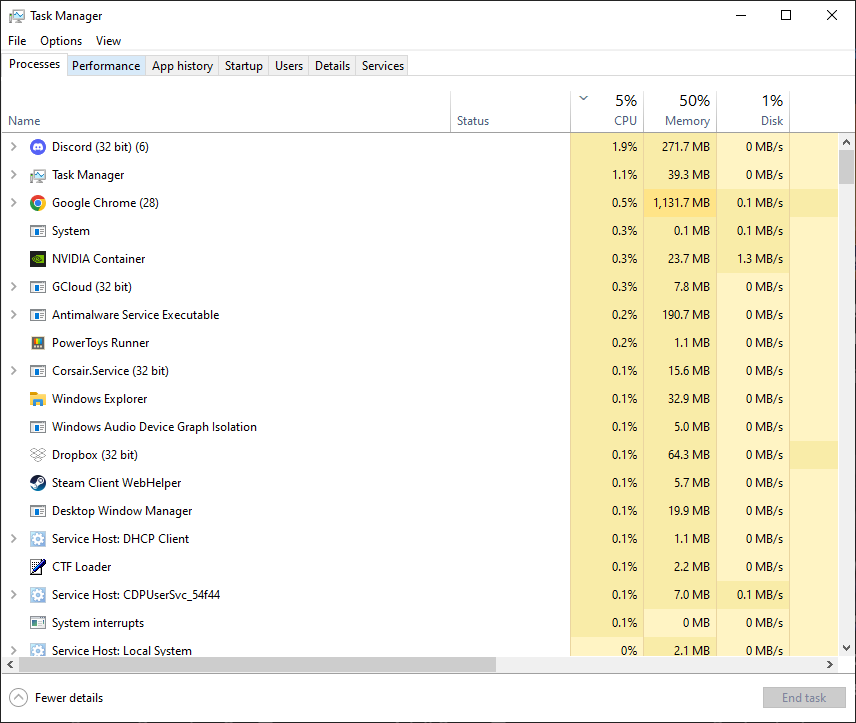Open the Options menu
This screenshot has height=723, width=856.
[x=61, y=41]
